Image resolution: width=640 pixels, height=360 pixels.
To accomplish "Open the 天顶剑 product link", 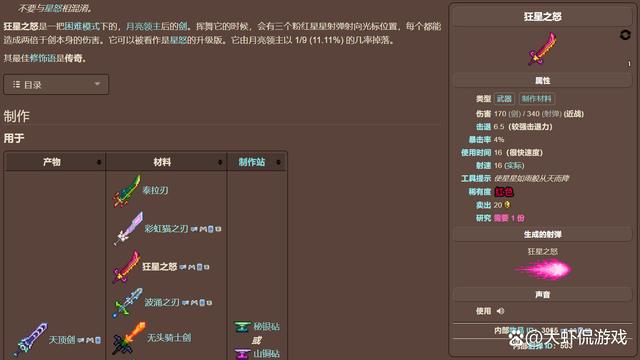I will point(62,340).
